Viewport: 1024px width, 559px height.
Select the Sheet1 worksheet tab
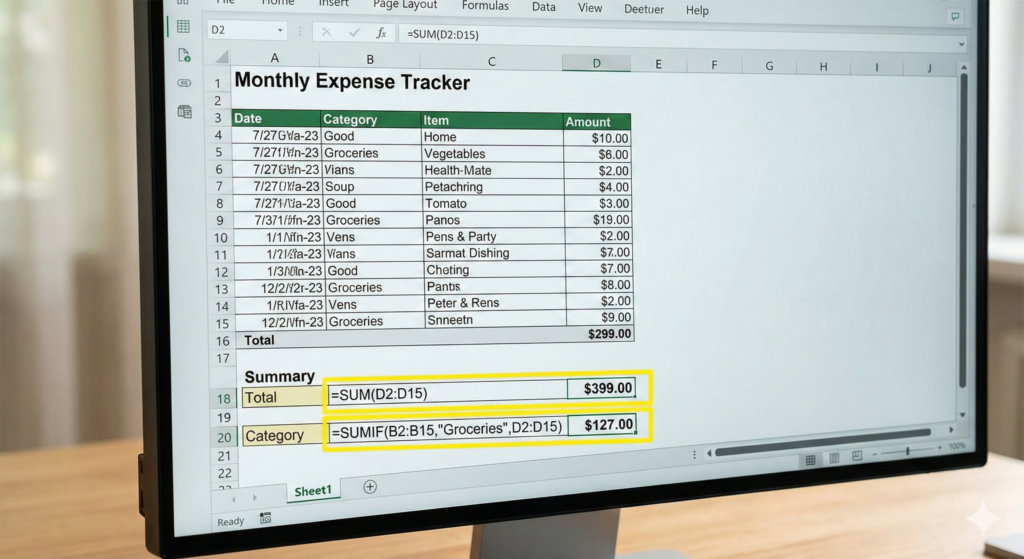pos(313,491)
